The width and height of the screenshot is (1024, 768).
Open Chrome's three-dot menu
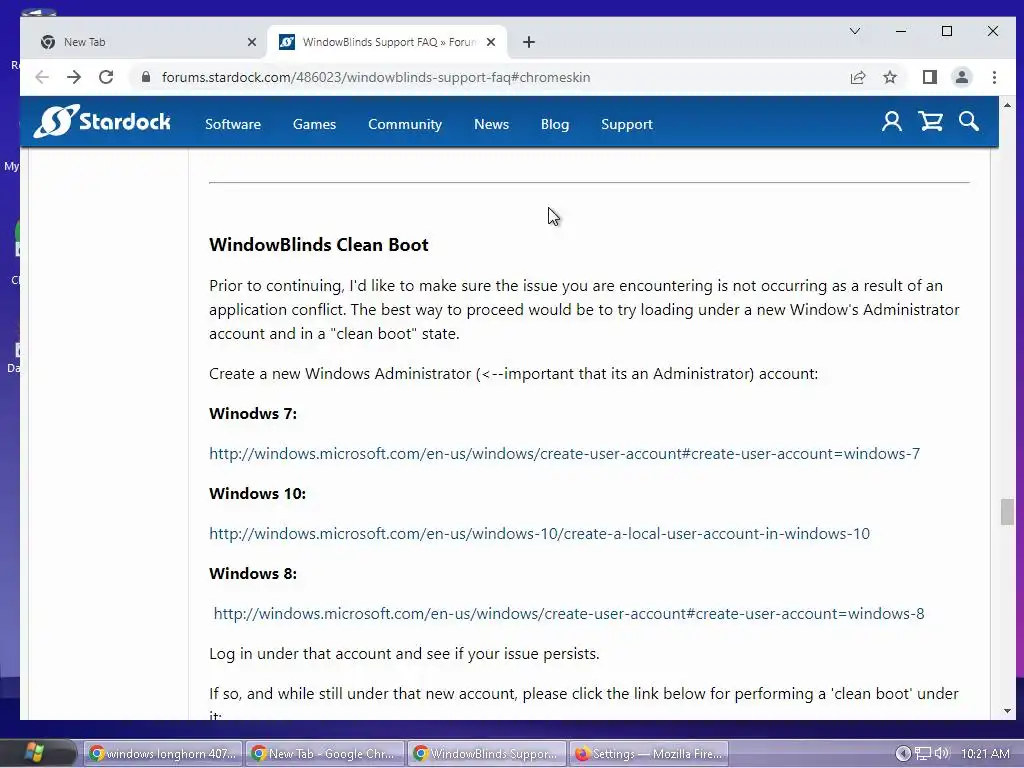tap(994, 77)
